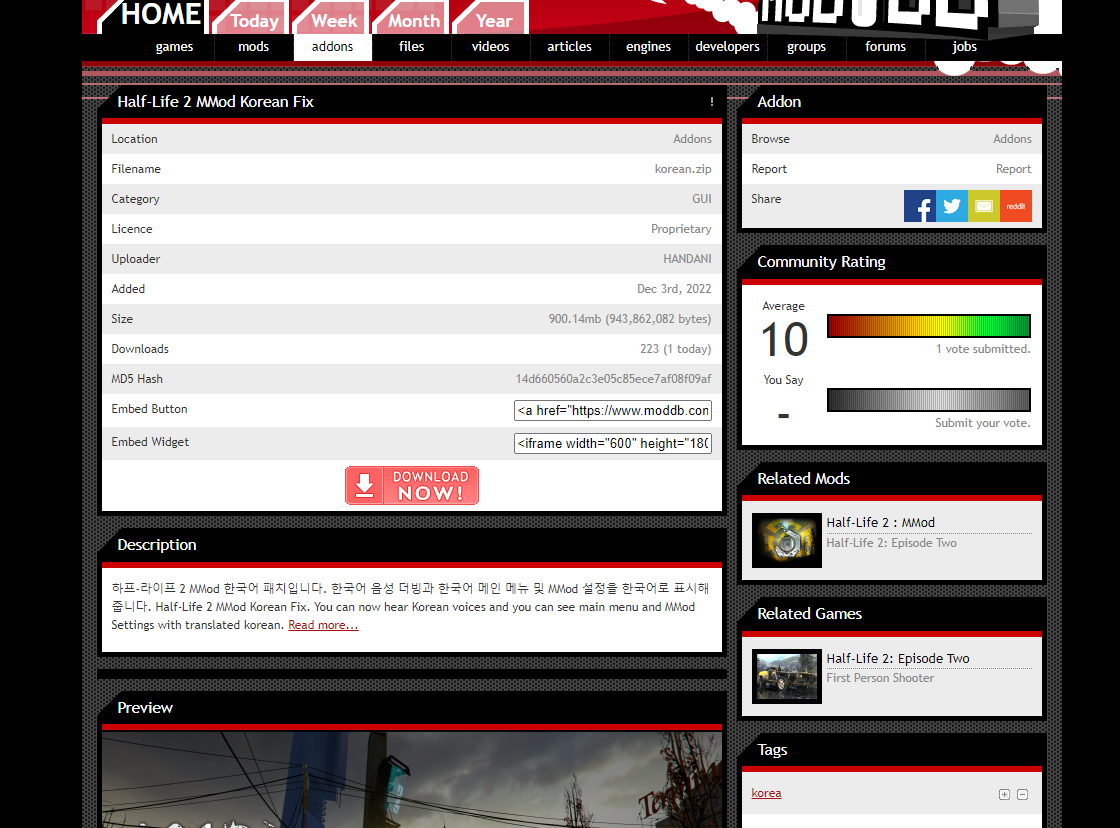Screen dimensions: 1120x828
Task: Open GUI category link
Action: [x=701, y=199]
